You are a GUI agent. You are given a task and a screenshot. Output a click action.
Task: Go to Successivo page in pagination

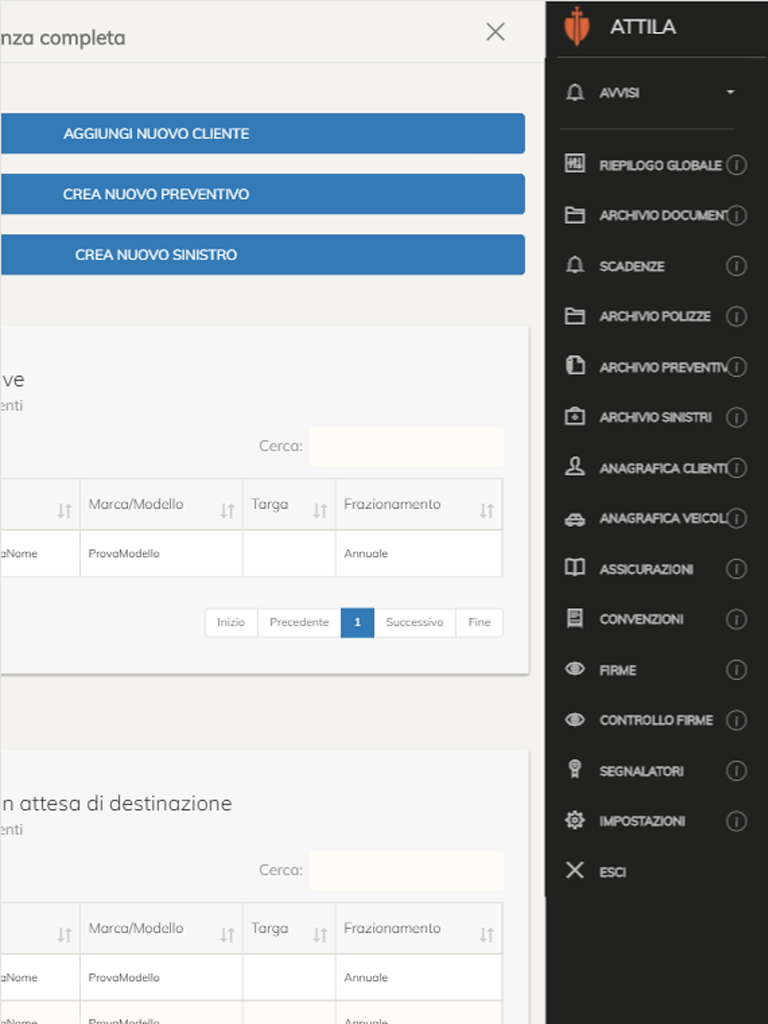click(x=414, y=622)
